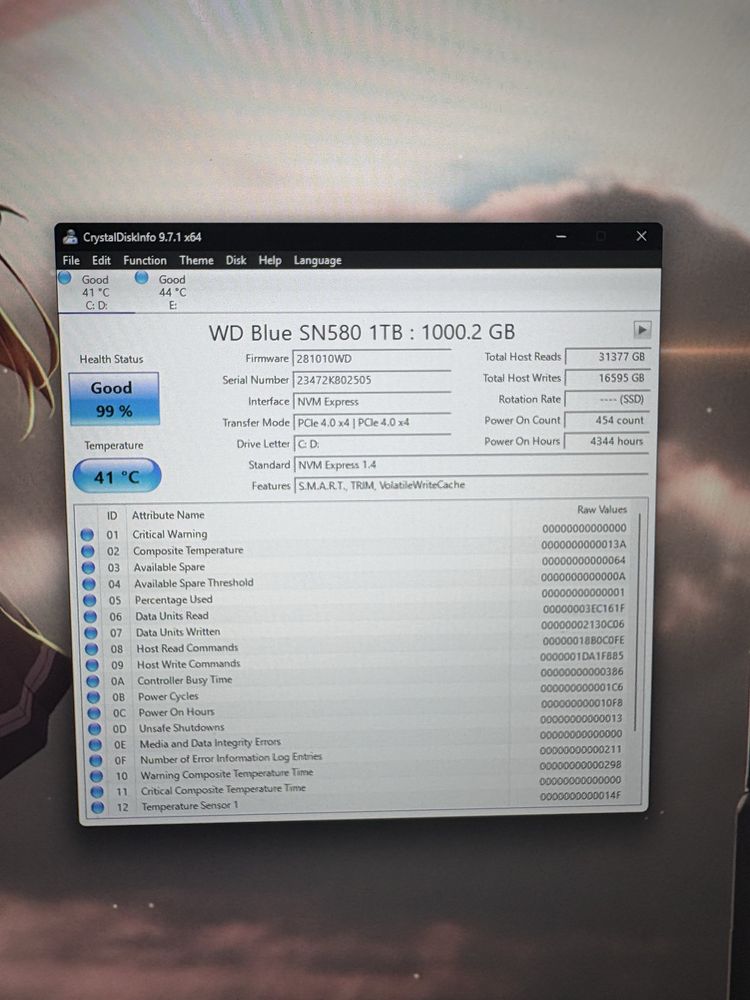Click the status icon for Composite Temperature
This screenshot has width=750, height=1000.
coord(88,551)
